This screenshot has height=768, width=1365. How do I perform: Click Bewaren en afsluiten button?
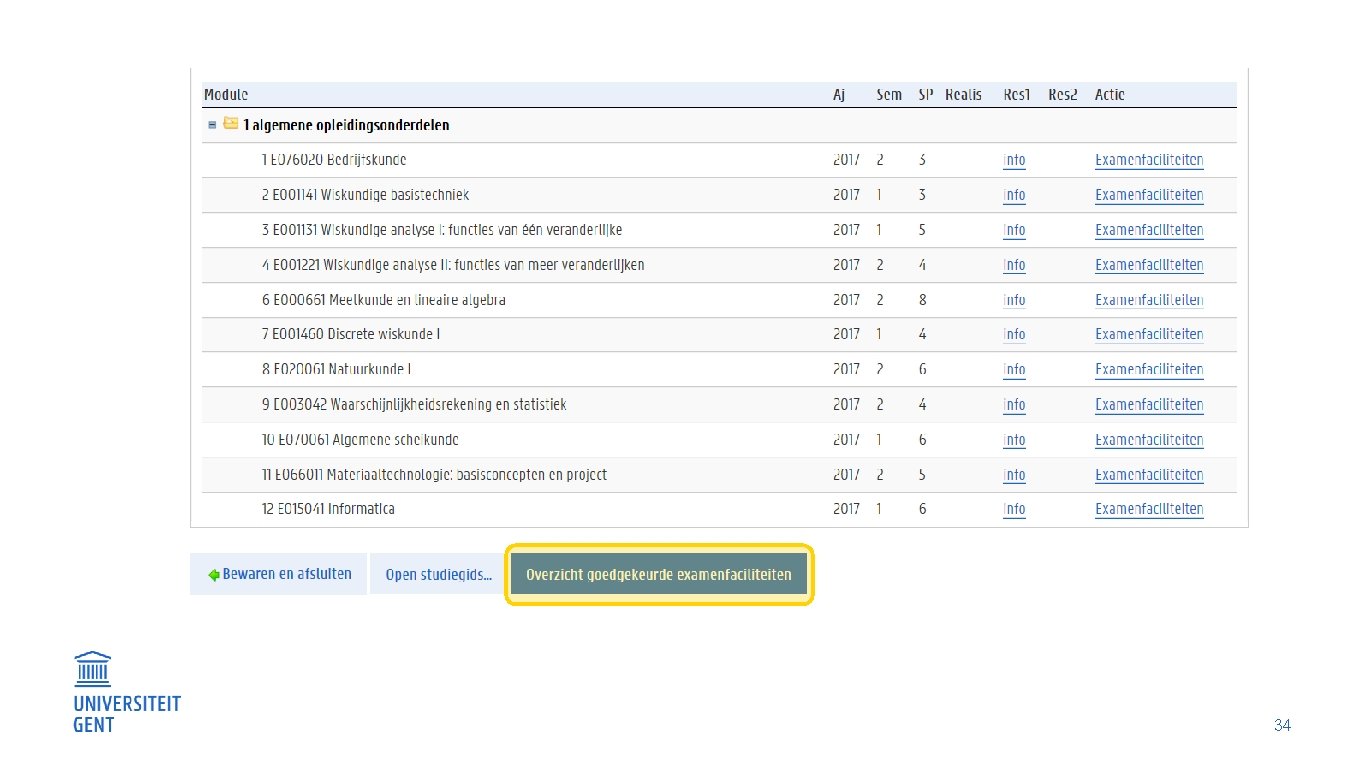[x=279, y=574]
